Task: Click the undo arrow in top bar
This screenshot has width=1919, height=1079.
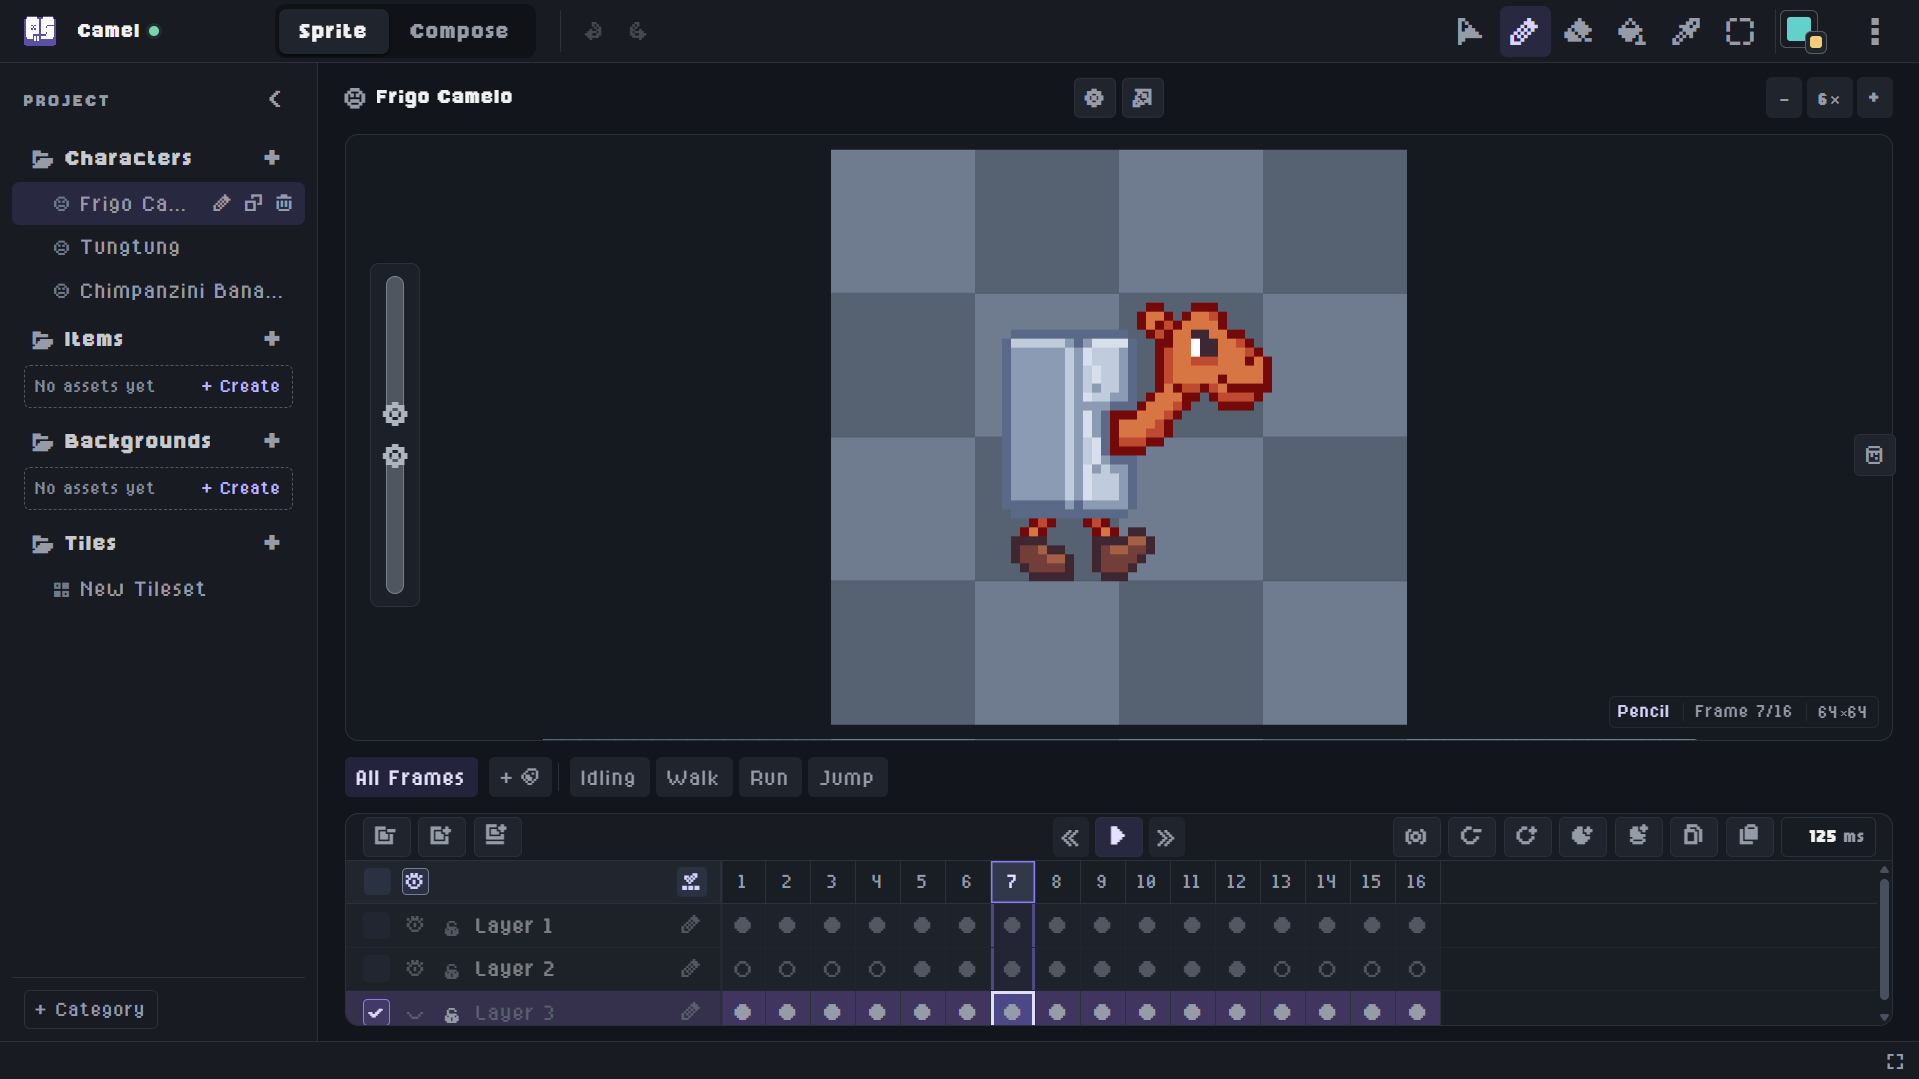Action: (x=594, y=32)
